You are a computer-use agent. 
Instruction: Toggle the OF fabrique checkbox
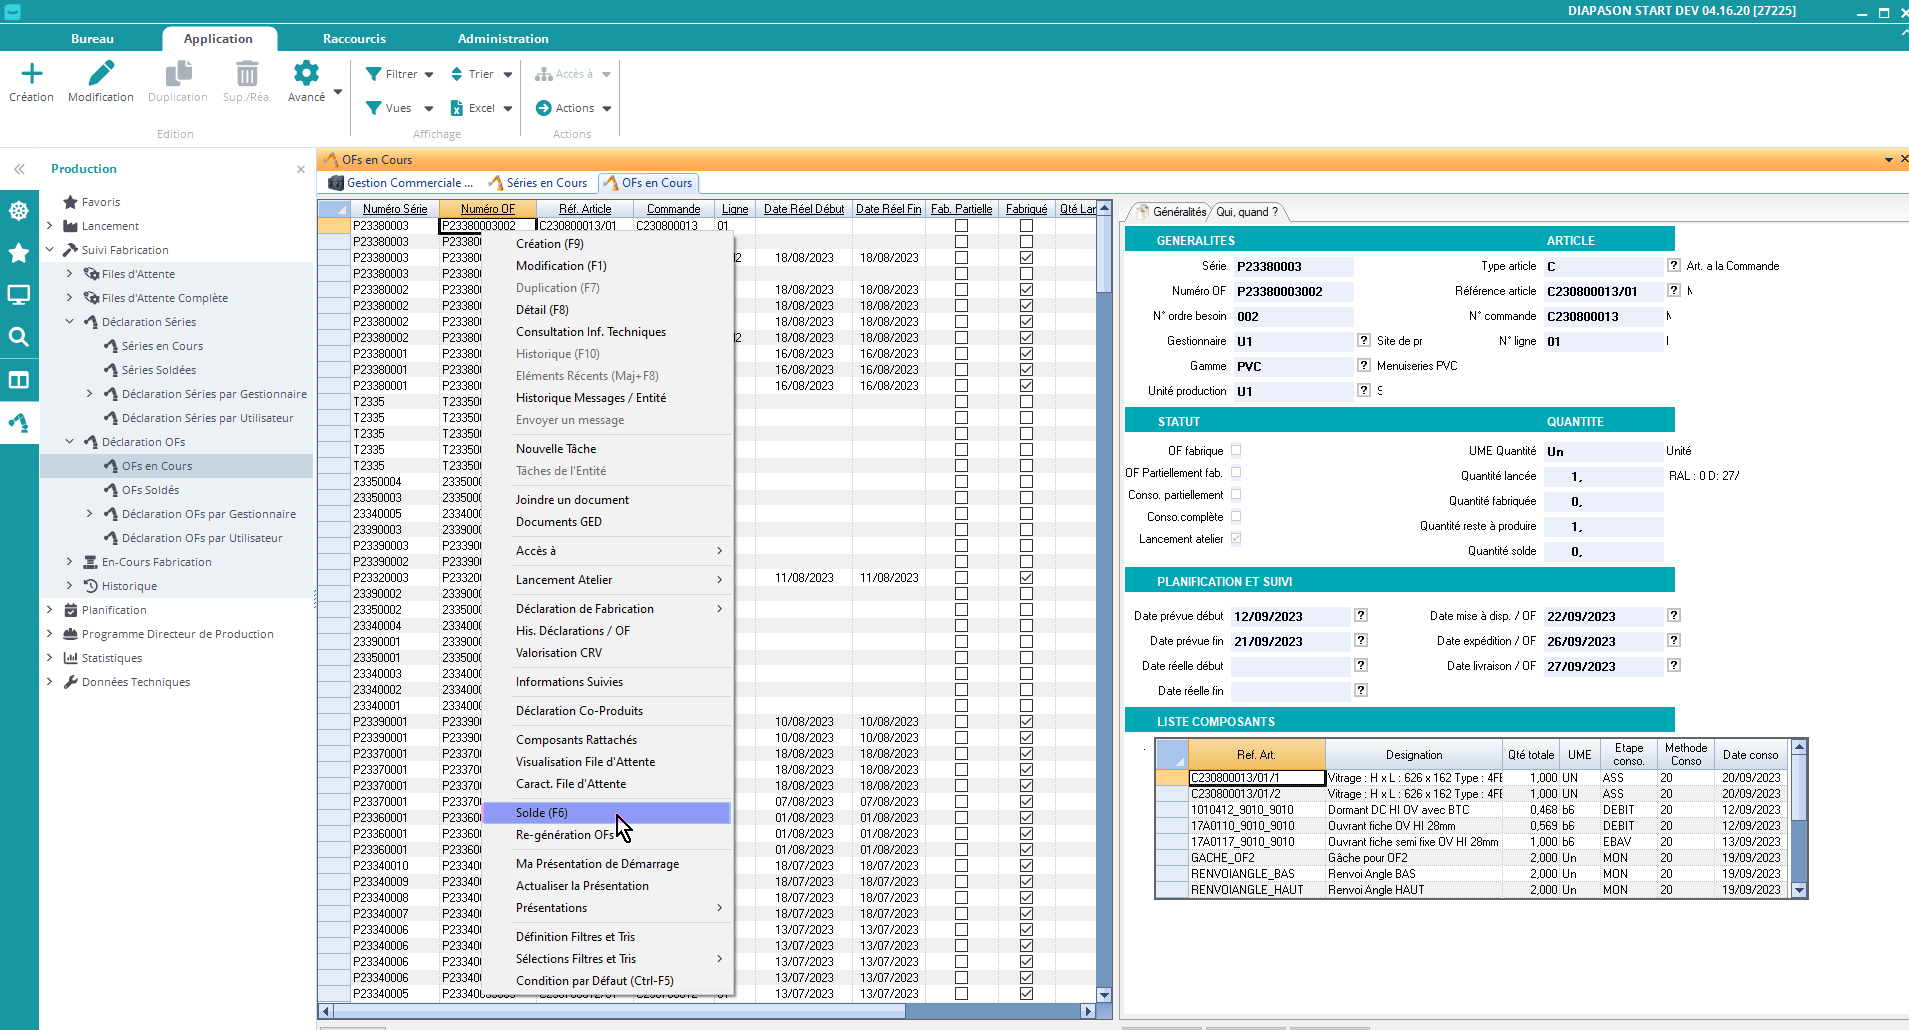[x=1236, y=451]
